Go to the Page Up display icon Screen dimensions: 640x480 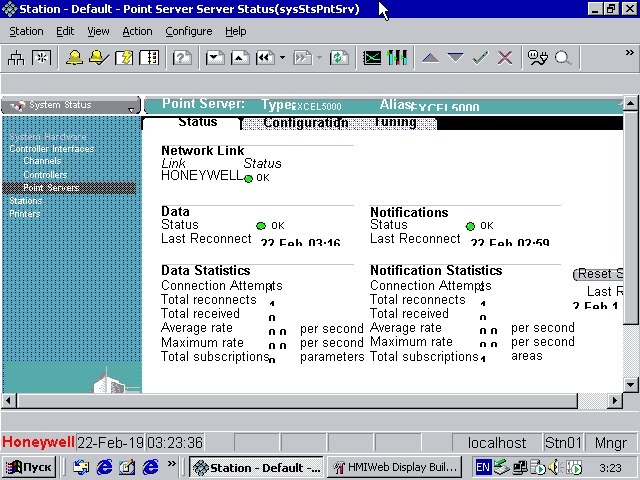(x=240, y=58)
